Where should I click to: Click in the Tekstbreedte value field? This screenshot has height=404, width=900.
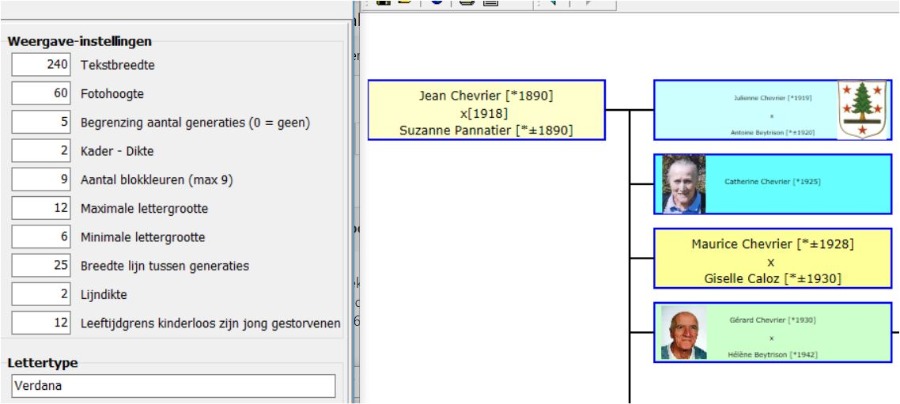(x=41, y=65)
